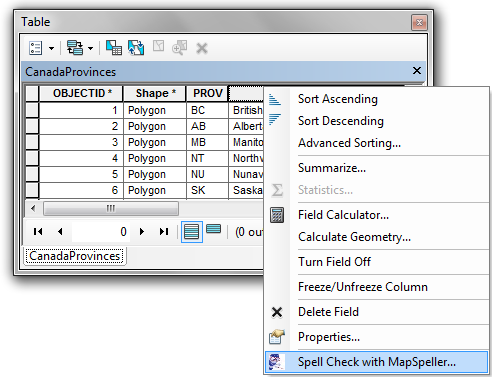Jump to the last record
This screenshot has width=492, height=377.
coord(164,232)
